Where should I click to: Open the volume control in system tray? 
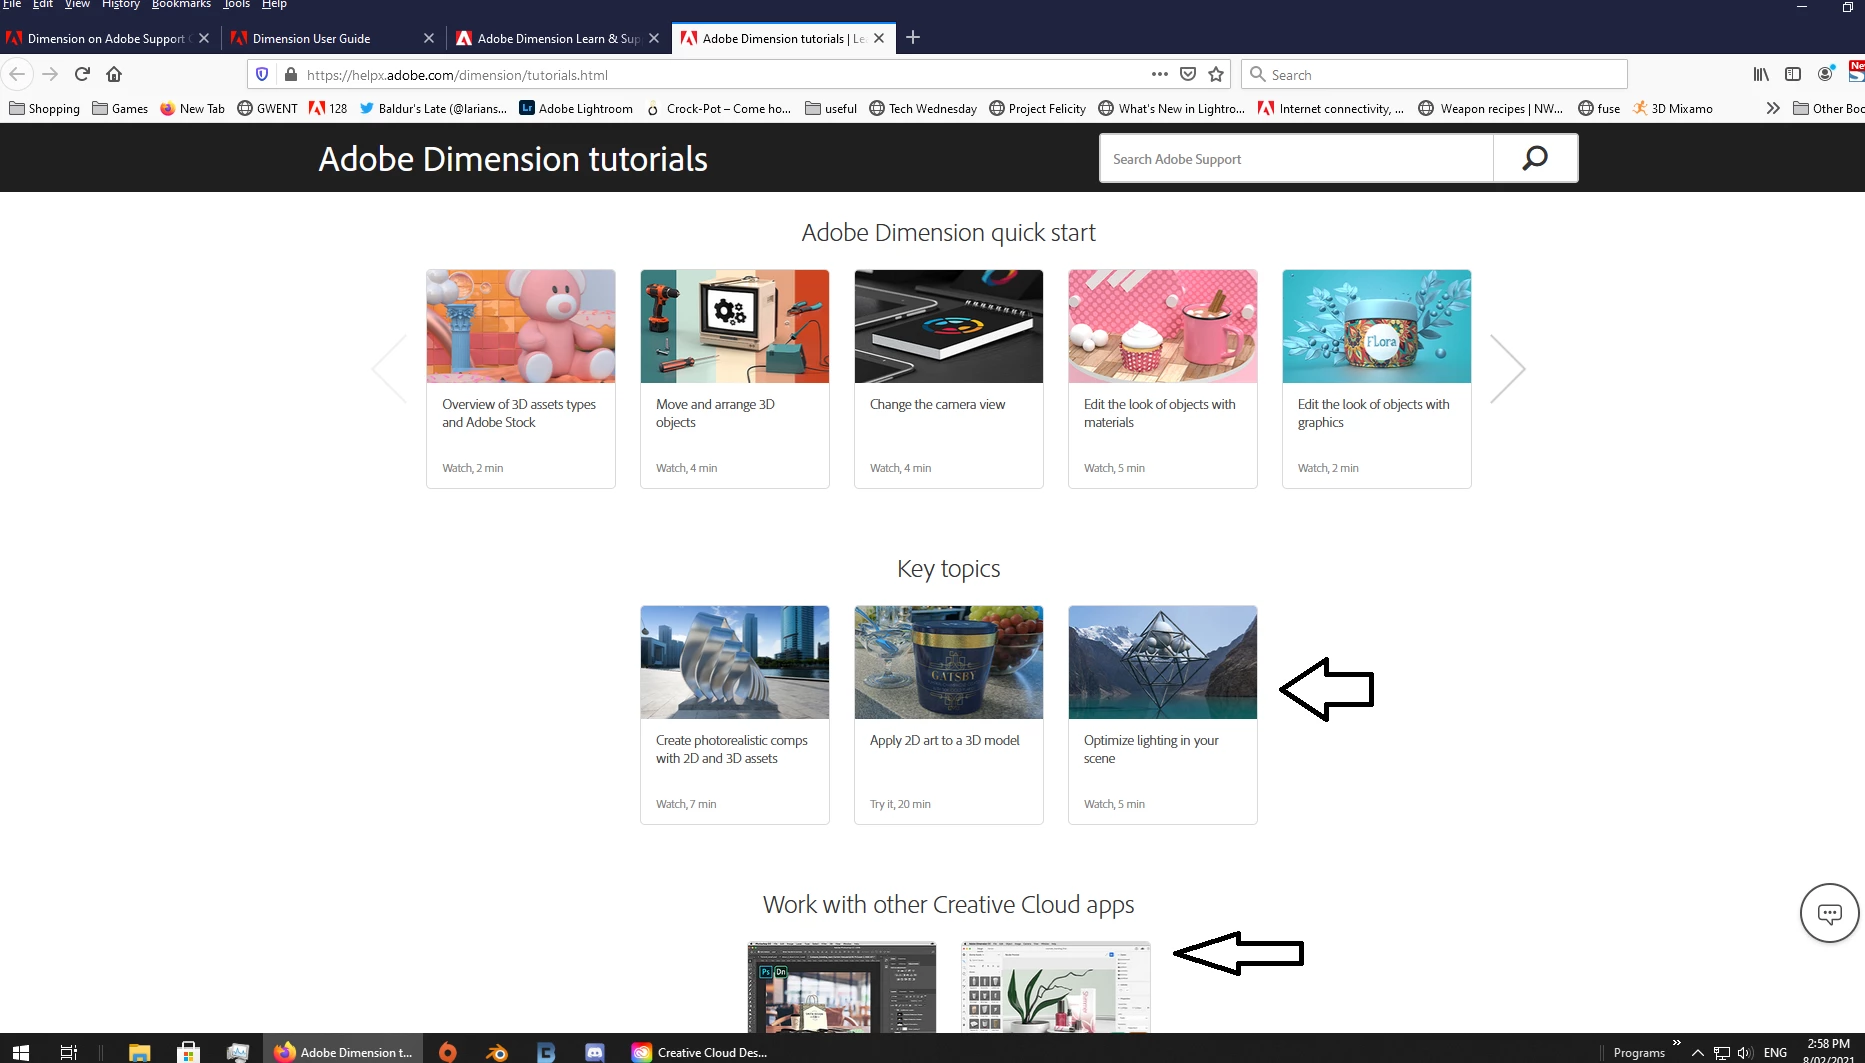click(1746, 1053)
